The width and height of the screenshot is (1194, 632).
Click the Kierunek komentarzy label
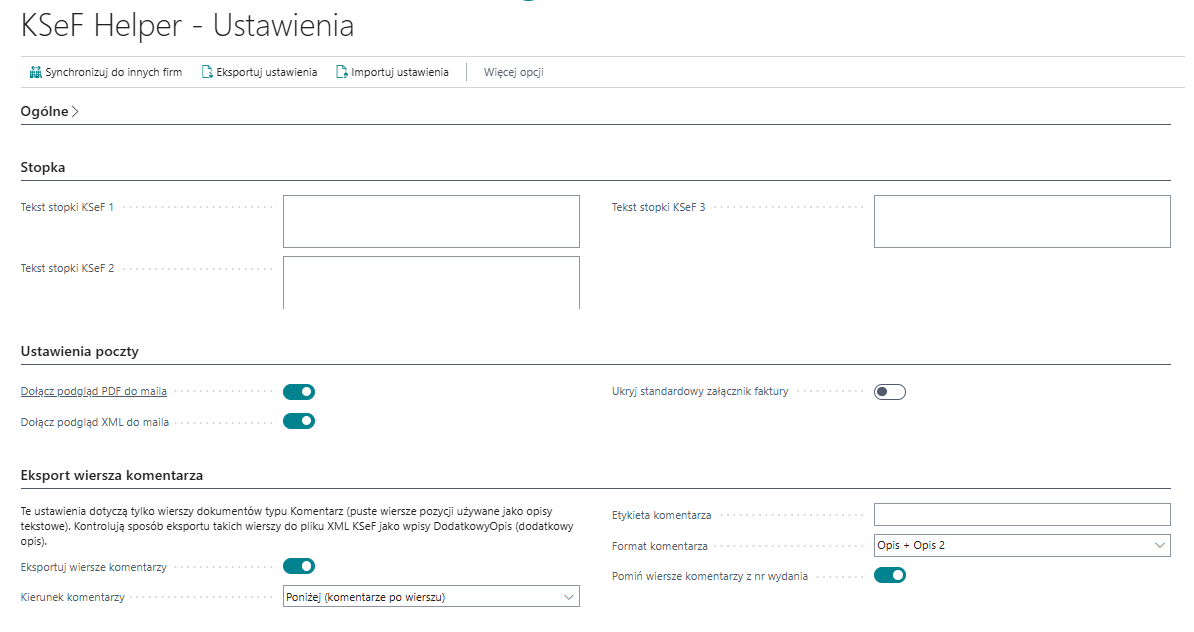point(72,597)
